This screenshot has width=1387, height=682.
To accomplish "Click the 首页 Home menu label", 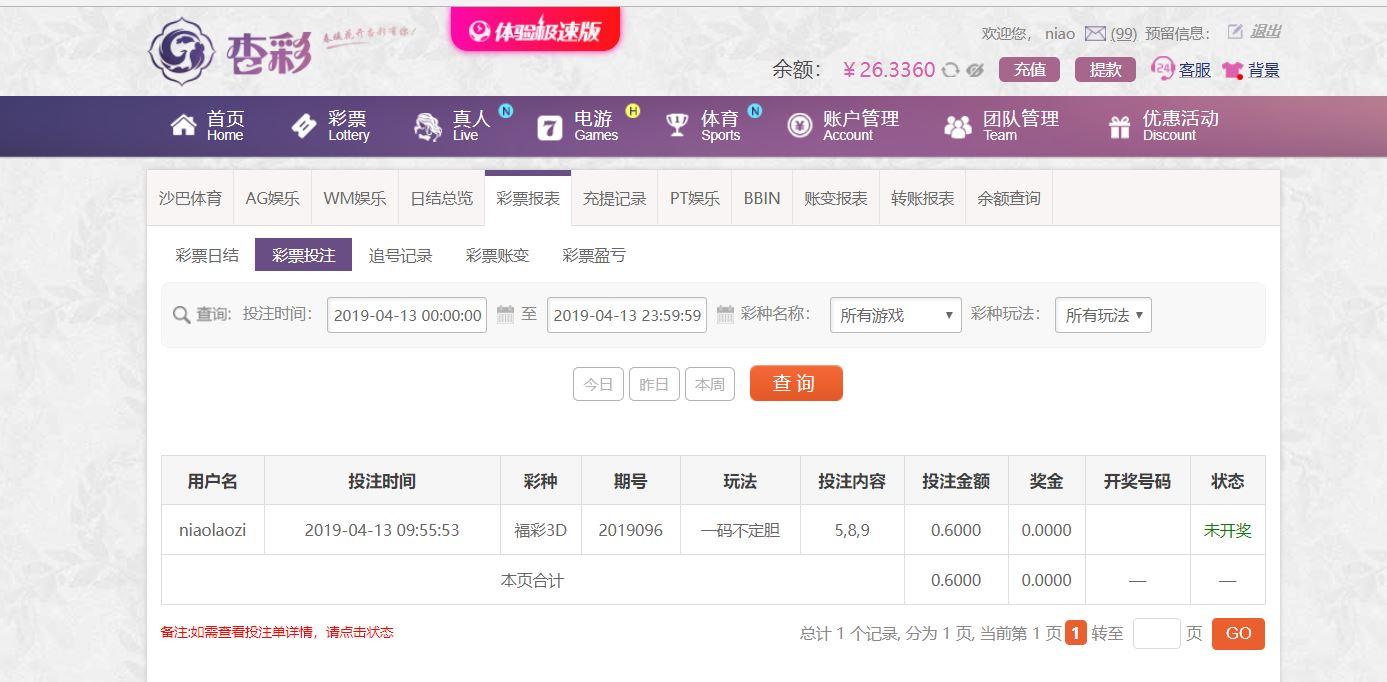I will click(x=225, y=126).
